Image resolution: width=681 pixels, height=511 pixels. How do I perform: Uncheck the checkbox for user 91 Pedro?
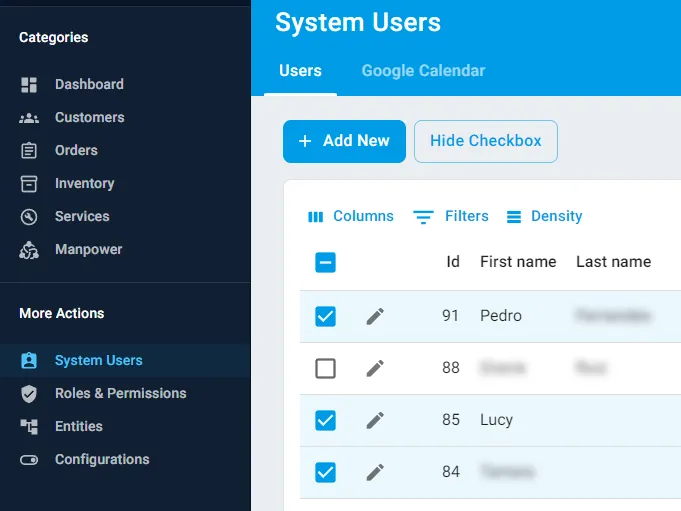click(325, 316)
